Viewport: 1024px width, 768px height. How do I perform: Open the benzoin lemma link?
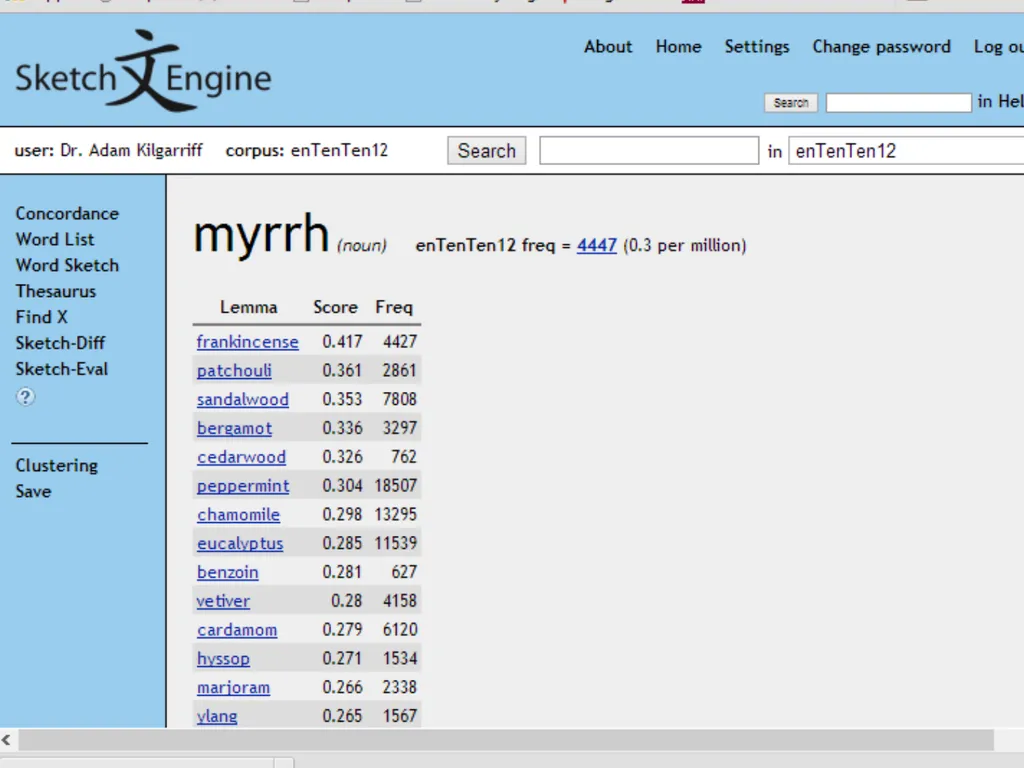coord(227,572)
